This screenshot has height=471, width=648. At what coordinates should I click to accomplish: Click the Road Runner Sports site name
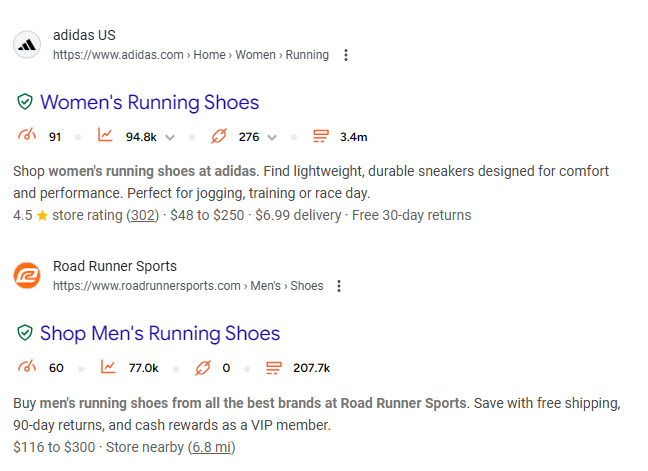pyautogui.click(x=115, y=266)
